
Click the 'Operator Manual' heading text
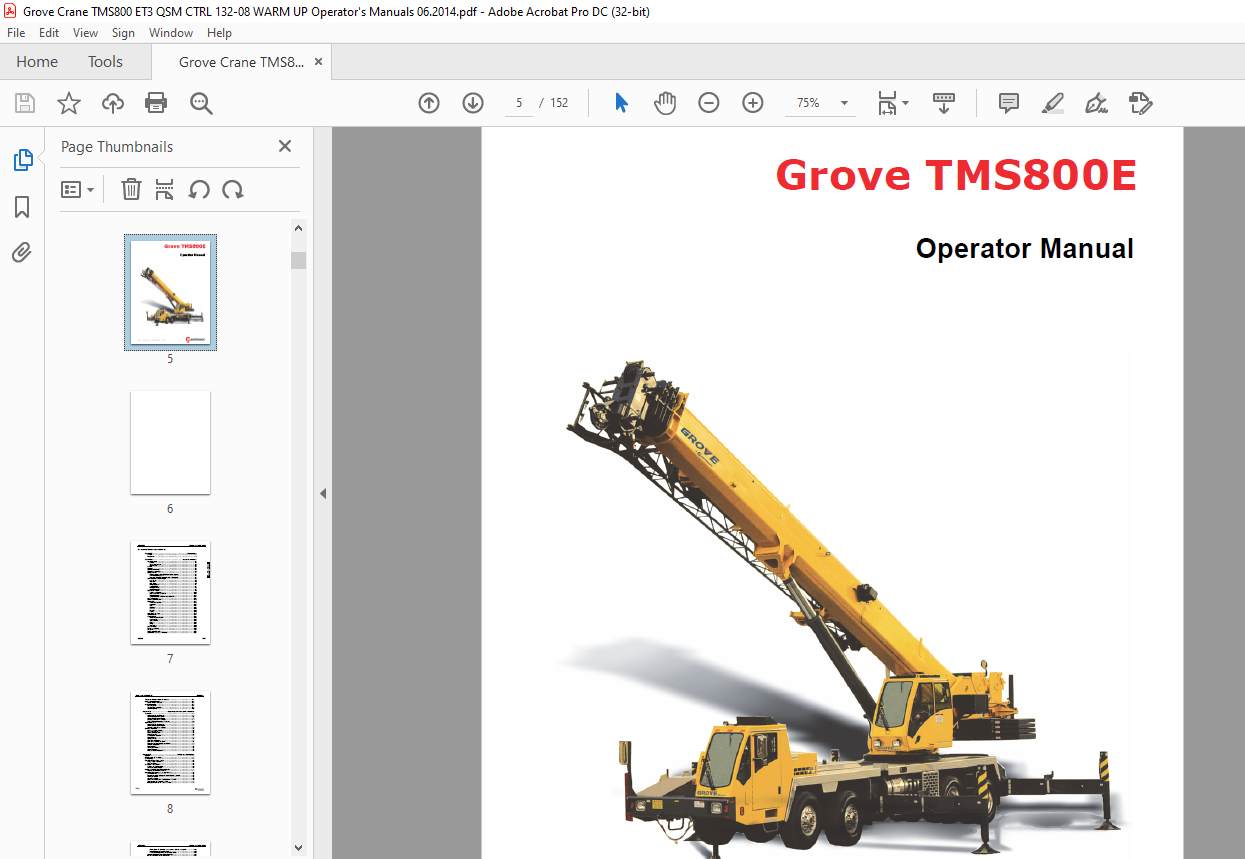(x=1024, y=248)
